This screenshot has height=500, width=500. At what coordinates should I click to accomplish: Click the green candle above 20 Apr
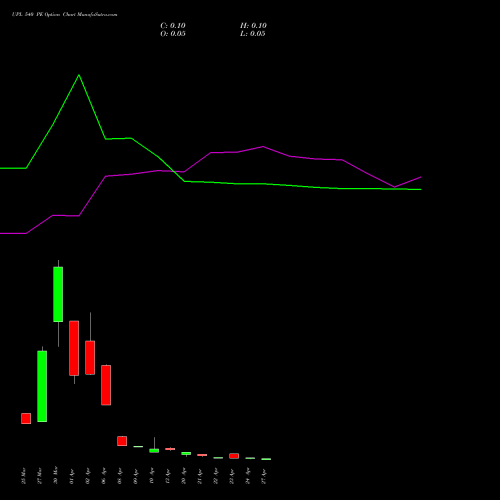(186, 453)
